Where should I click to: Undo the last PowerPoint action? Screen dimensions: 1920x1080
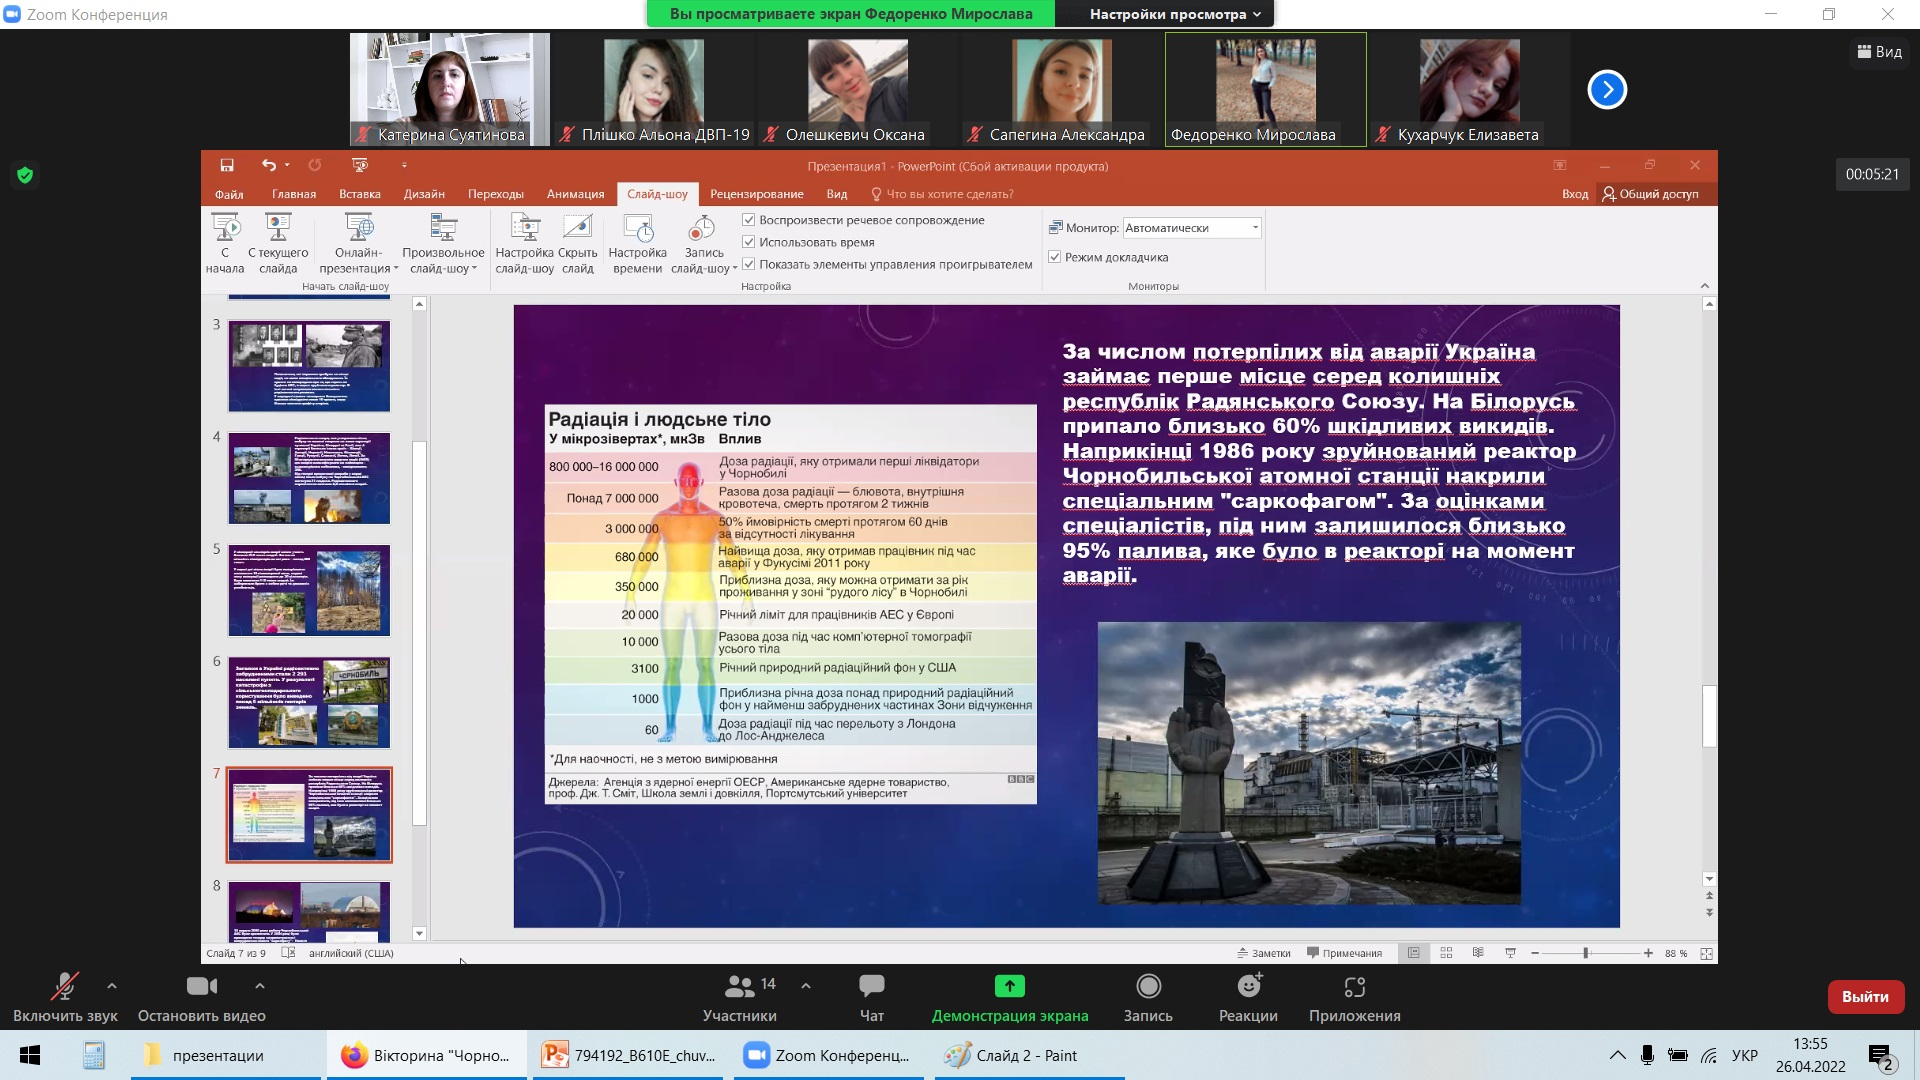(268, 165)
